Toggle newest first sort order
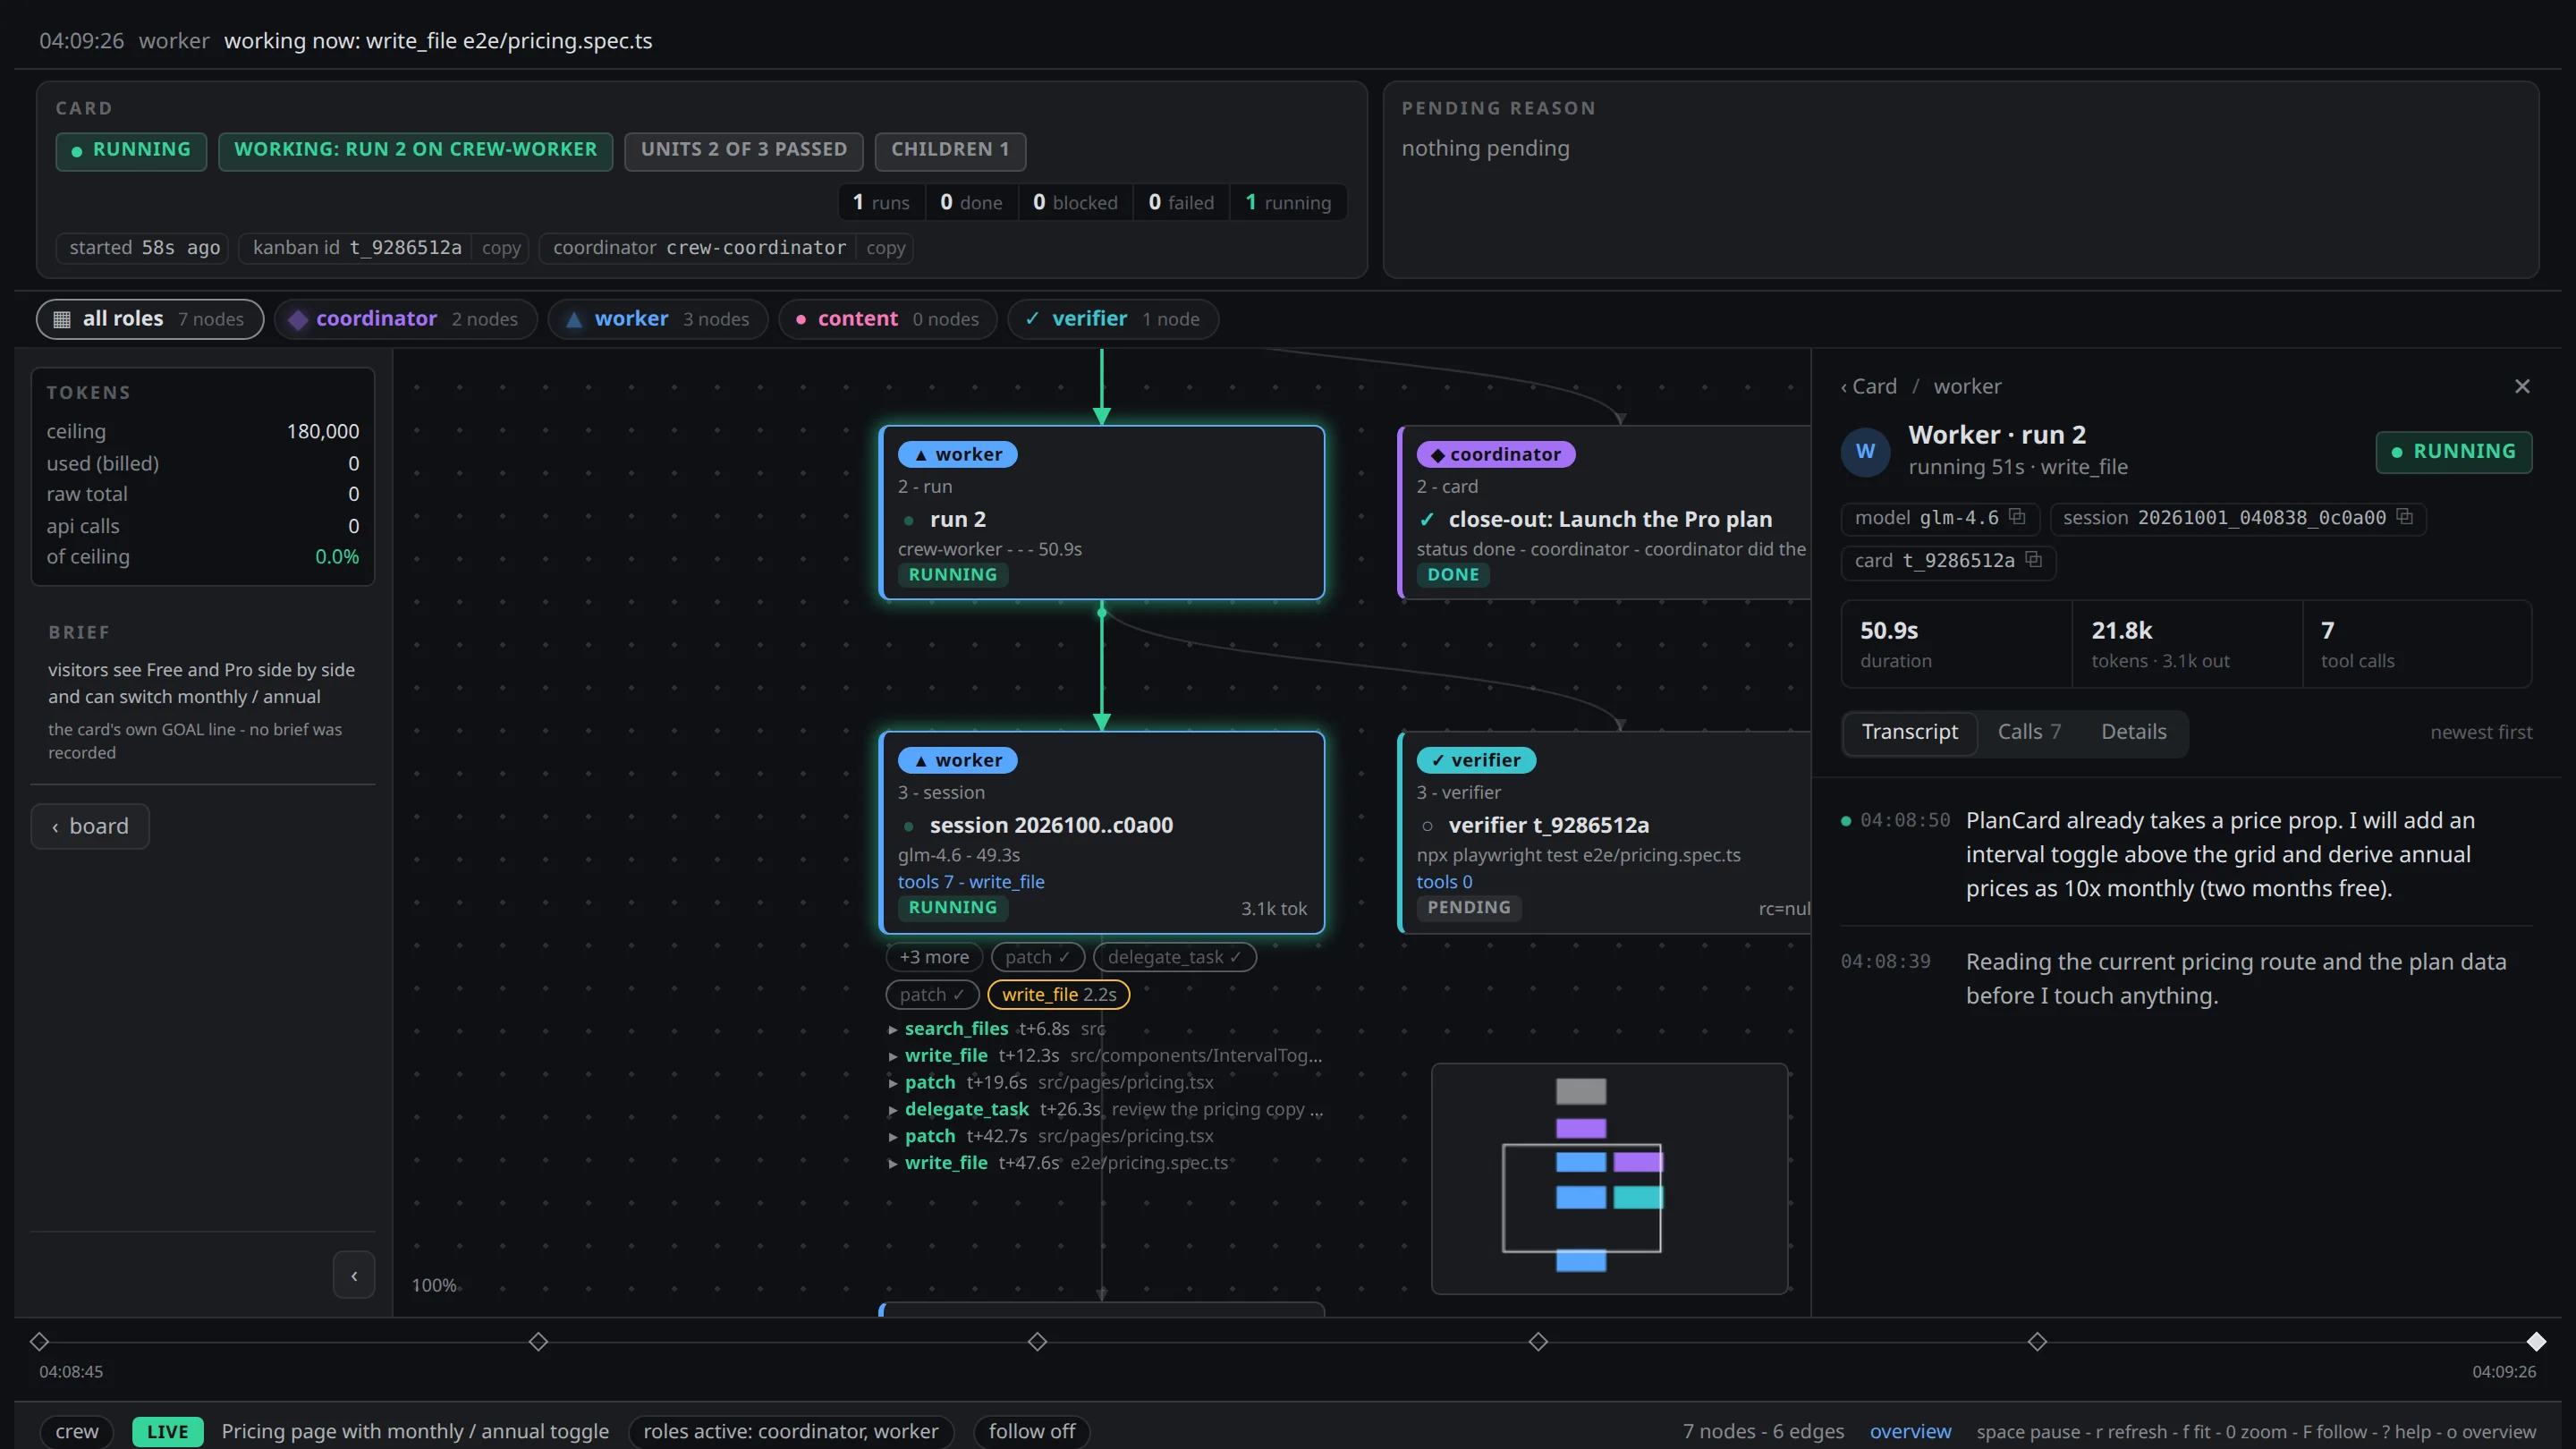Viewport: 2576px width, 1449px height. (x=2481, y=732)
